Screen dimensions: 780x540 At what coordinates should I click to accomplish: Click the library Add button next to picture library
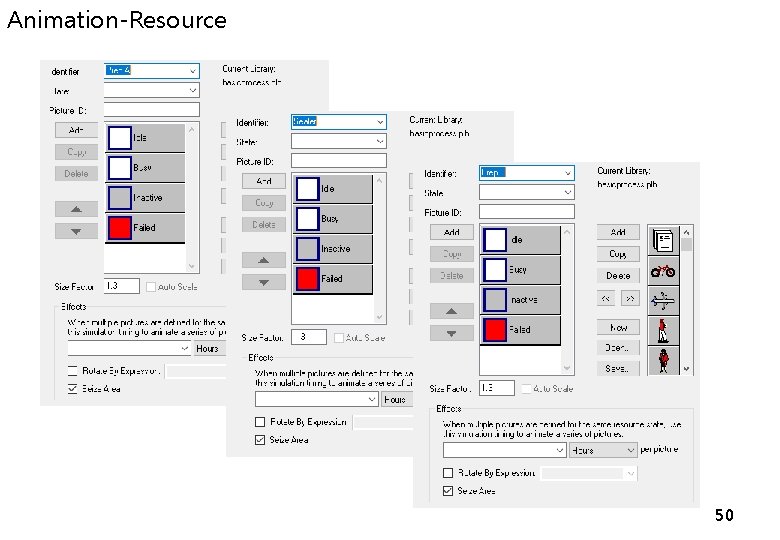pos(618,232)
